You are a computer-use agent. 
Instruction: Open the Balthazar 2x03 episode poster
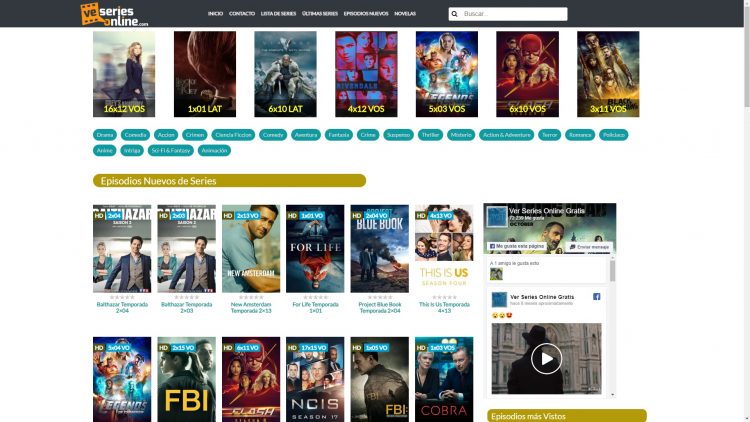pyautogui.click(x=187, y=249)
